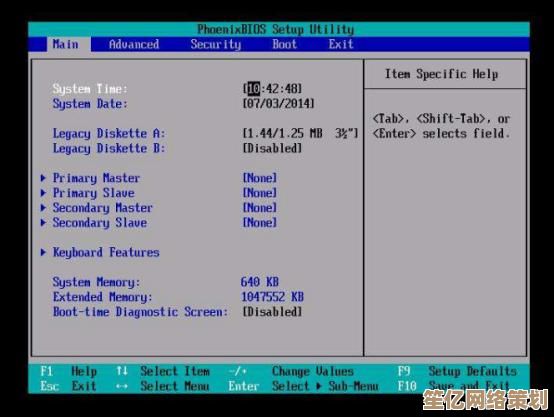554x418 pixels.
Task: Click the highlighted hour field 10
Action: pyautogui.click(x=253, y=88)
